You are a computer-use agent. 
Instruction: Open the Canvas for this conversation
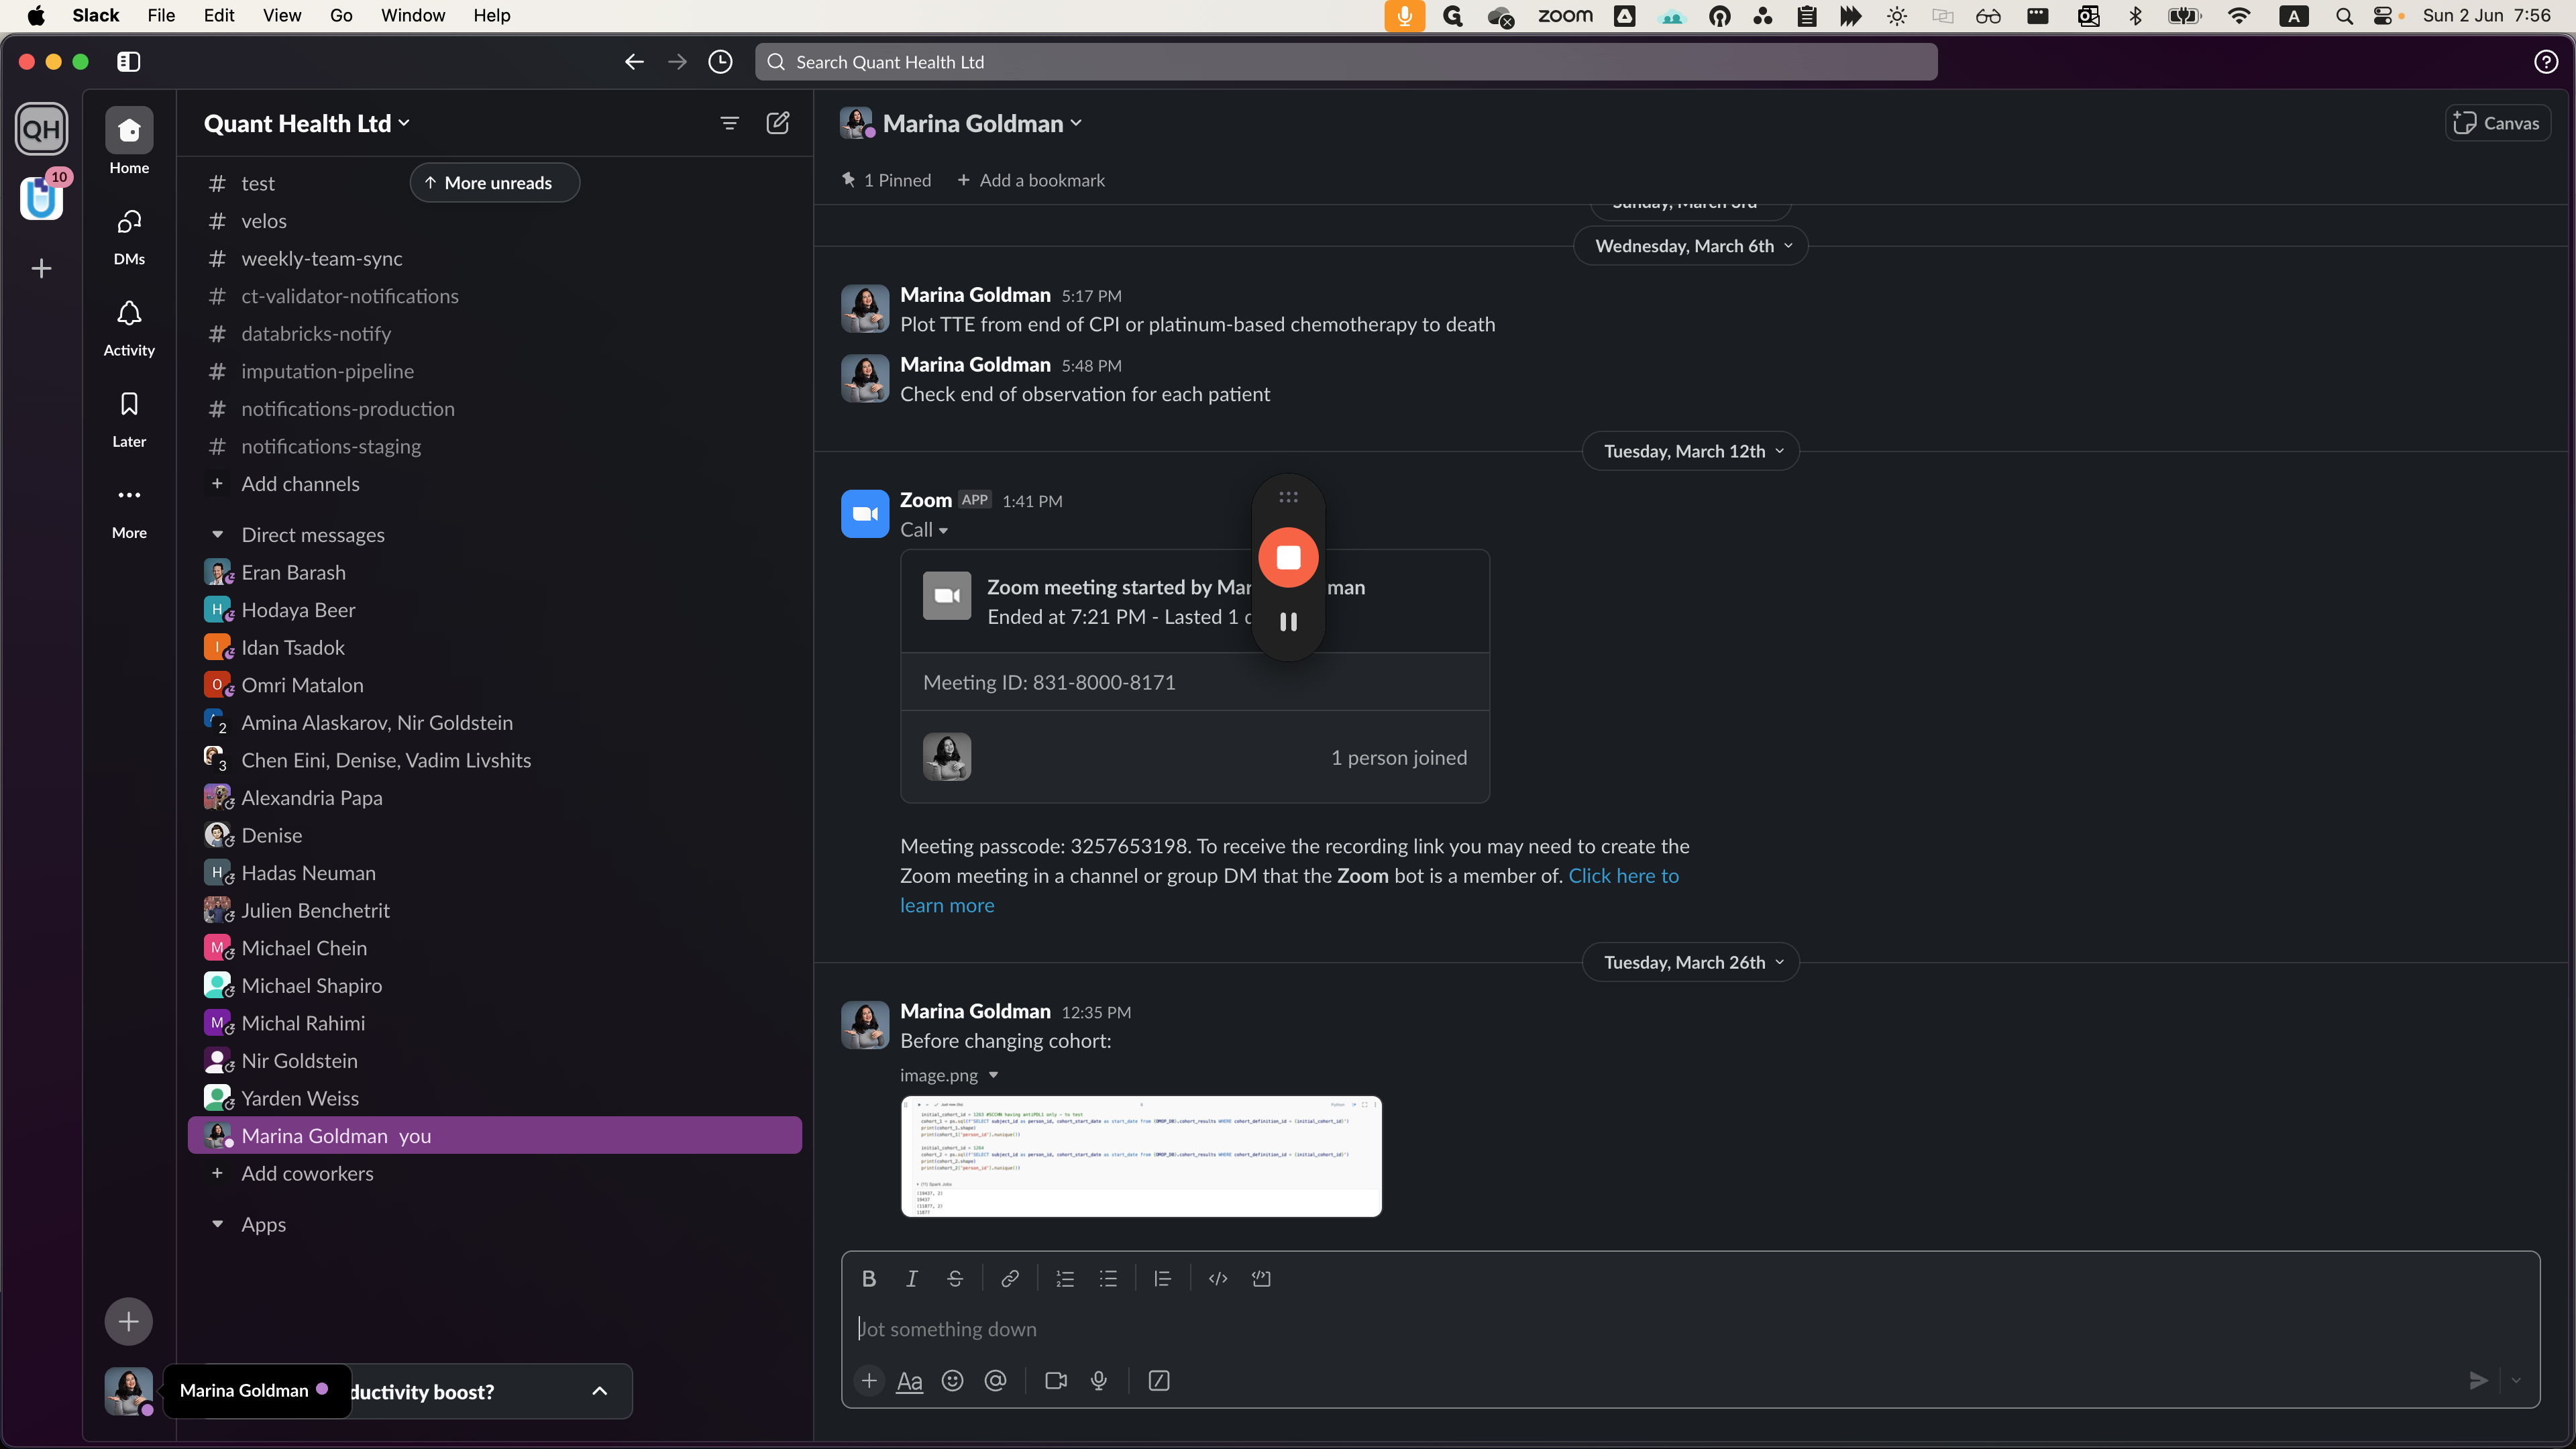pos(2497,123)
